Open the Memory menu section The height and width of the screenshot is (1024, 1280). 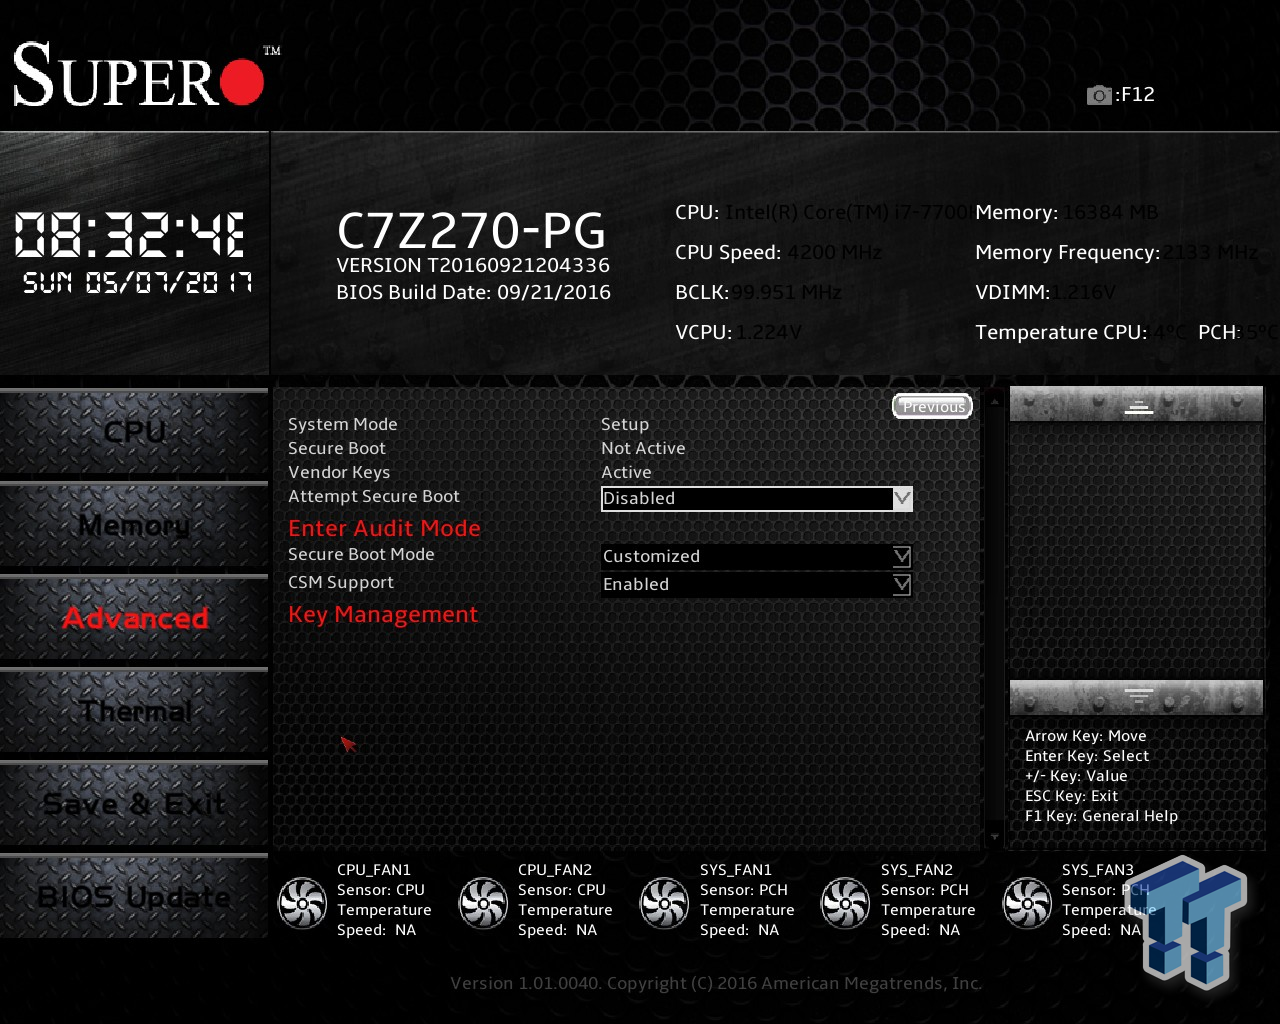click(x=134, y=525)
